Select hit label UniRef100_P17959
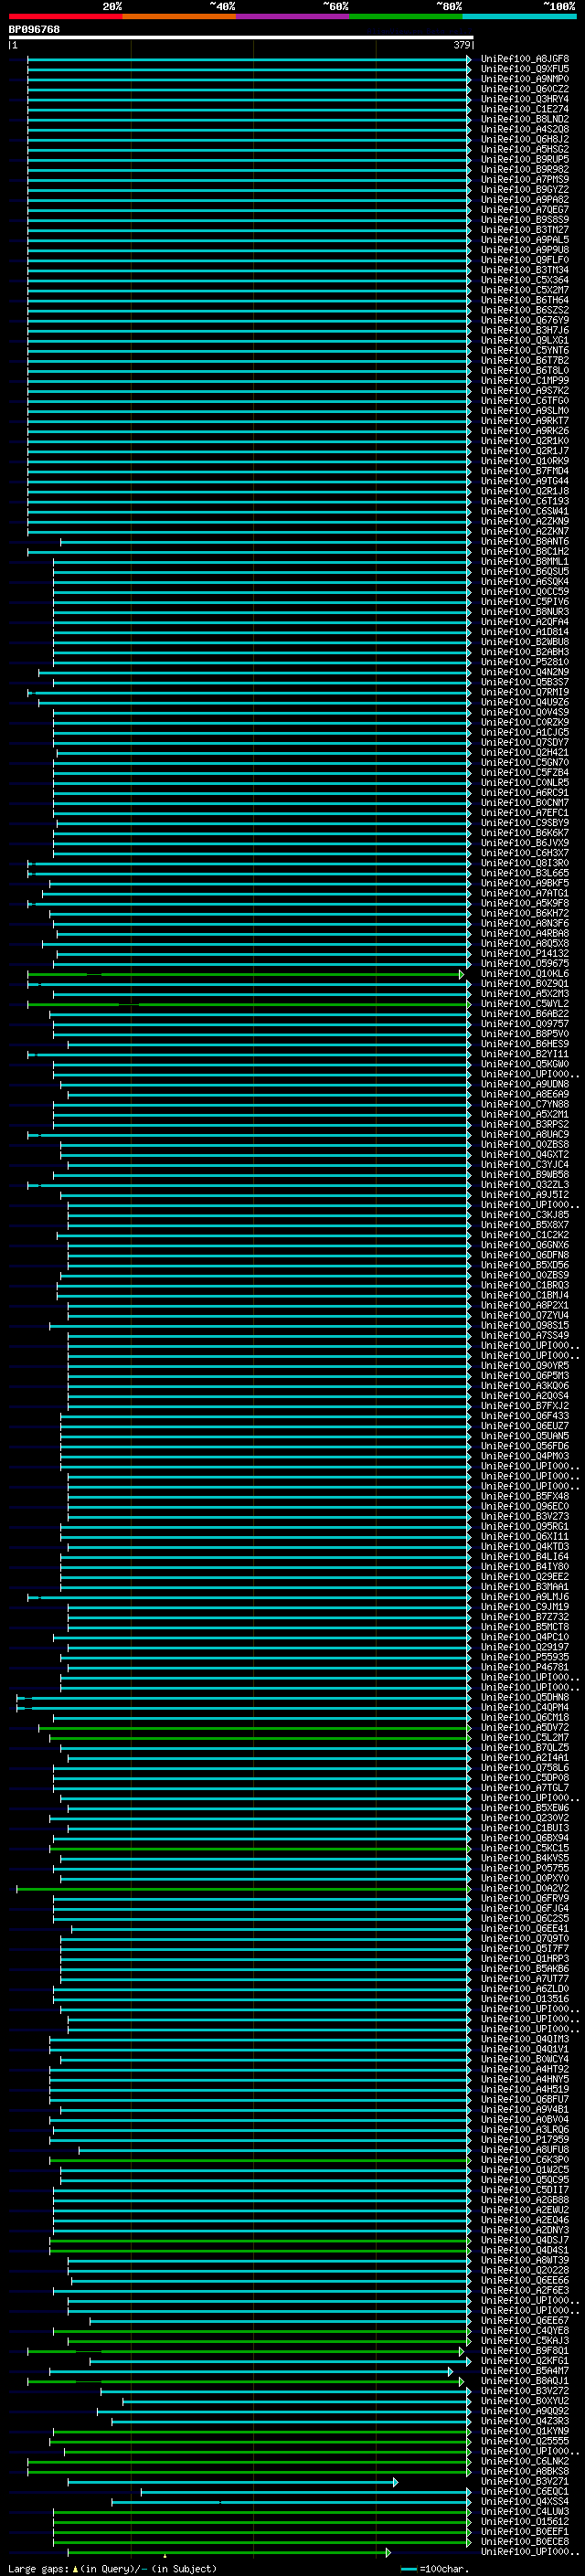585x2576 pixels. coord(525,2140)
